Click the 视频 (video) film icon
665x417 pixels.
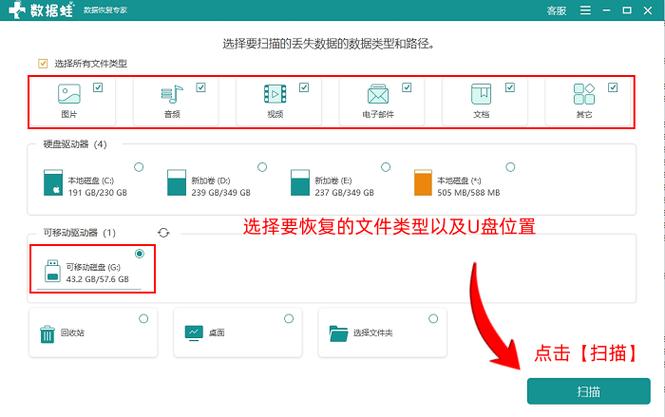(x=275, y=94)
